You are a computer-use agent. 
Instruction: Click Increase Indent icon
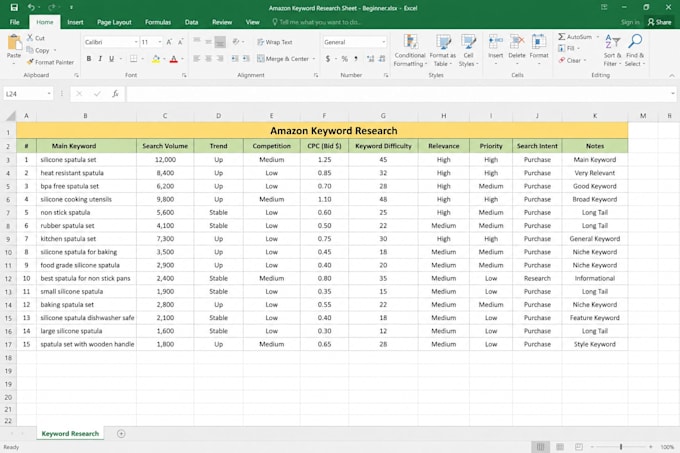pos(246,59)
